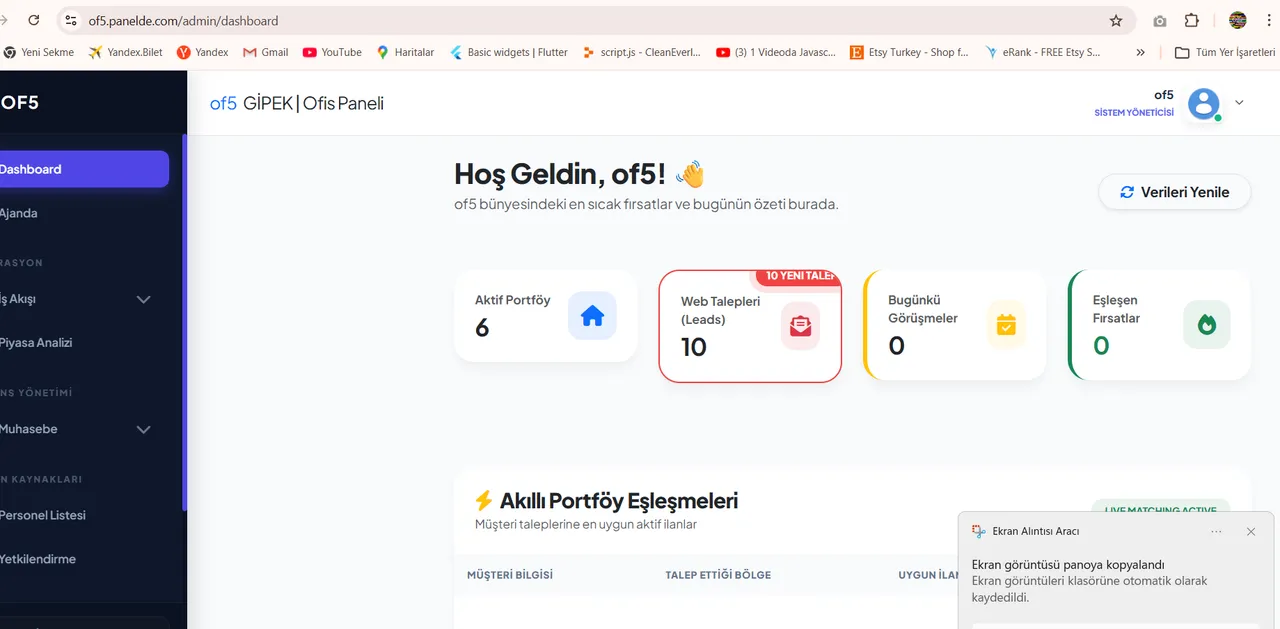Dismiss the Ekran Alıntısı Aracı notification
This screenshot has height=629, width=1280.
tap(1250, 532)
